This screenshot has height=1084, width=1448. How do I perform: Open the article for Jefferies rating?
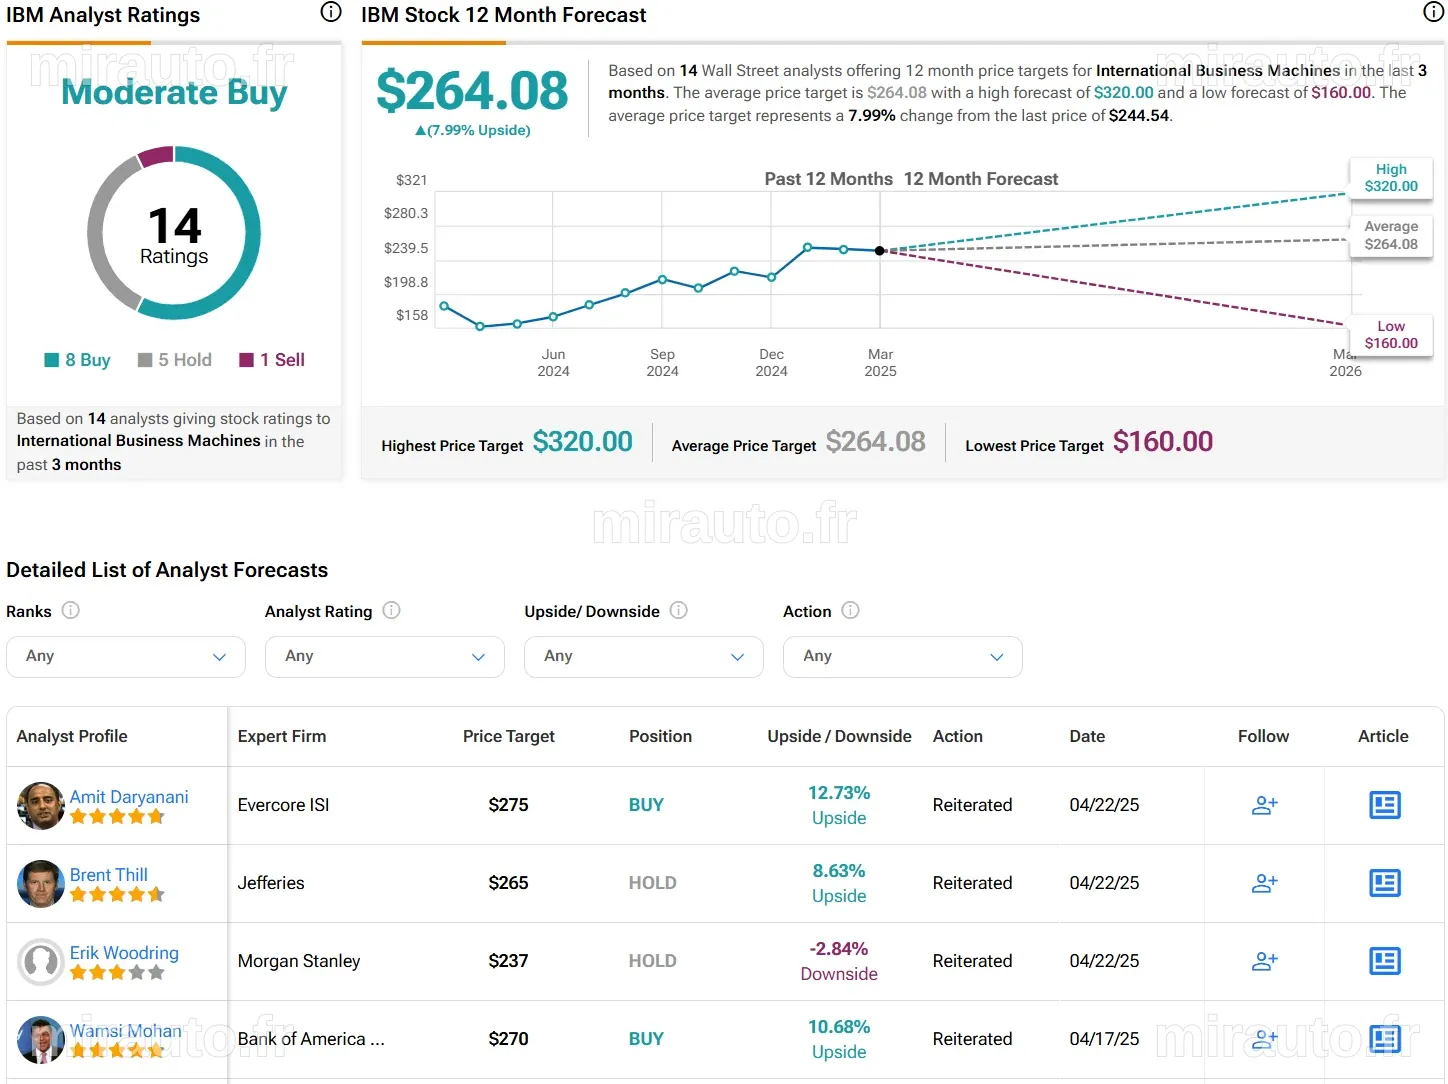pyautogui.click(x=1384, y=883)
